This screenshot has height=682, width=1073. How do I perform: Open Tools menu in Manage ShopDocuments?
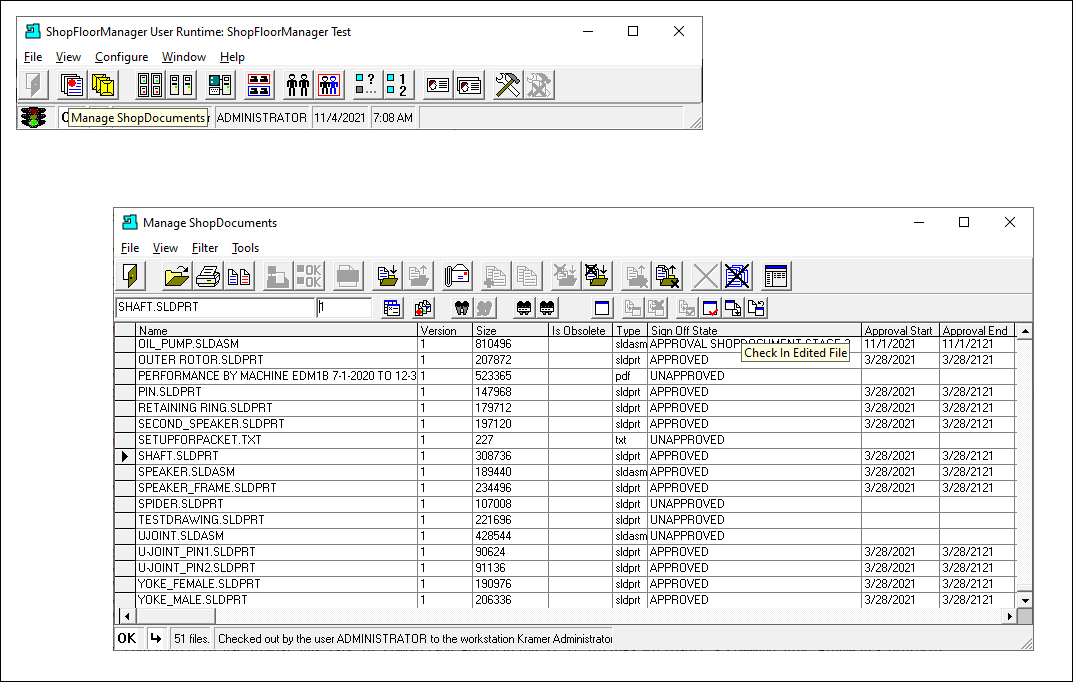coord(245,248)
